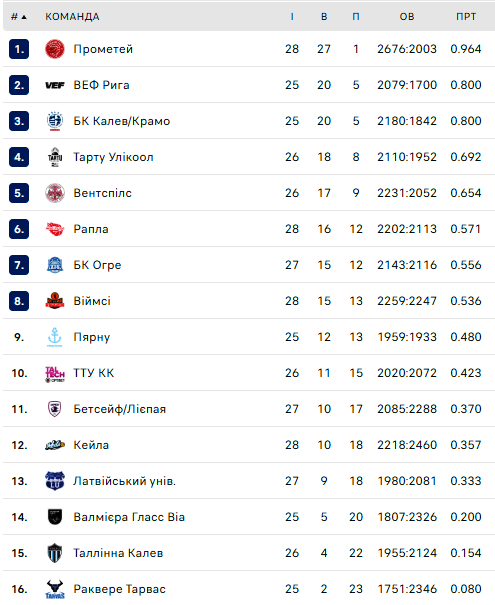
Task: Click the Пярну anchor logo
Action: 54,337
